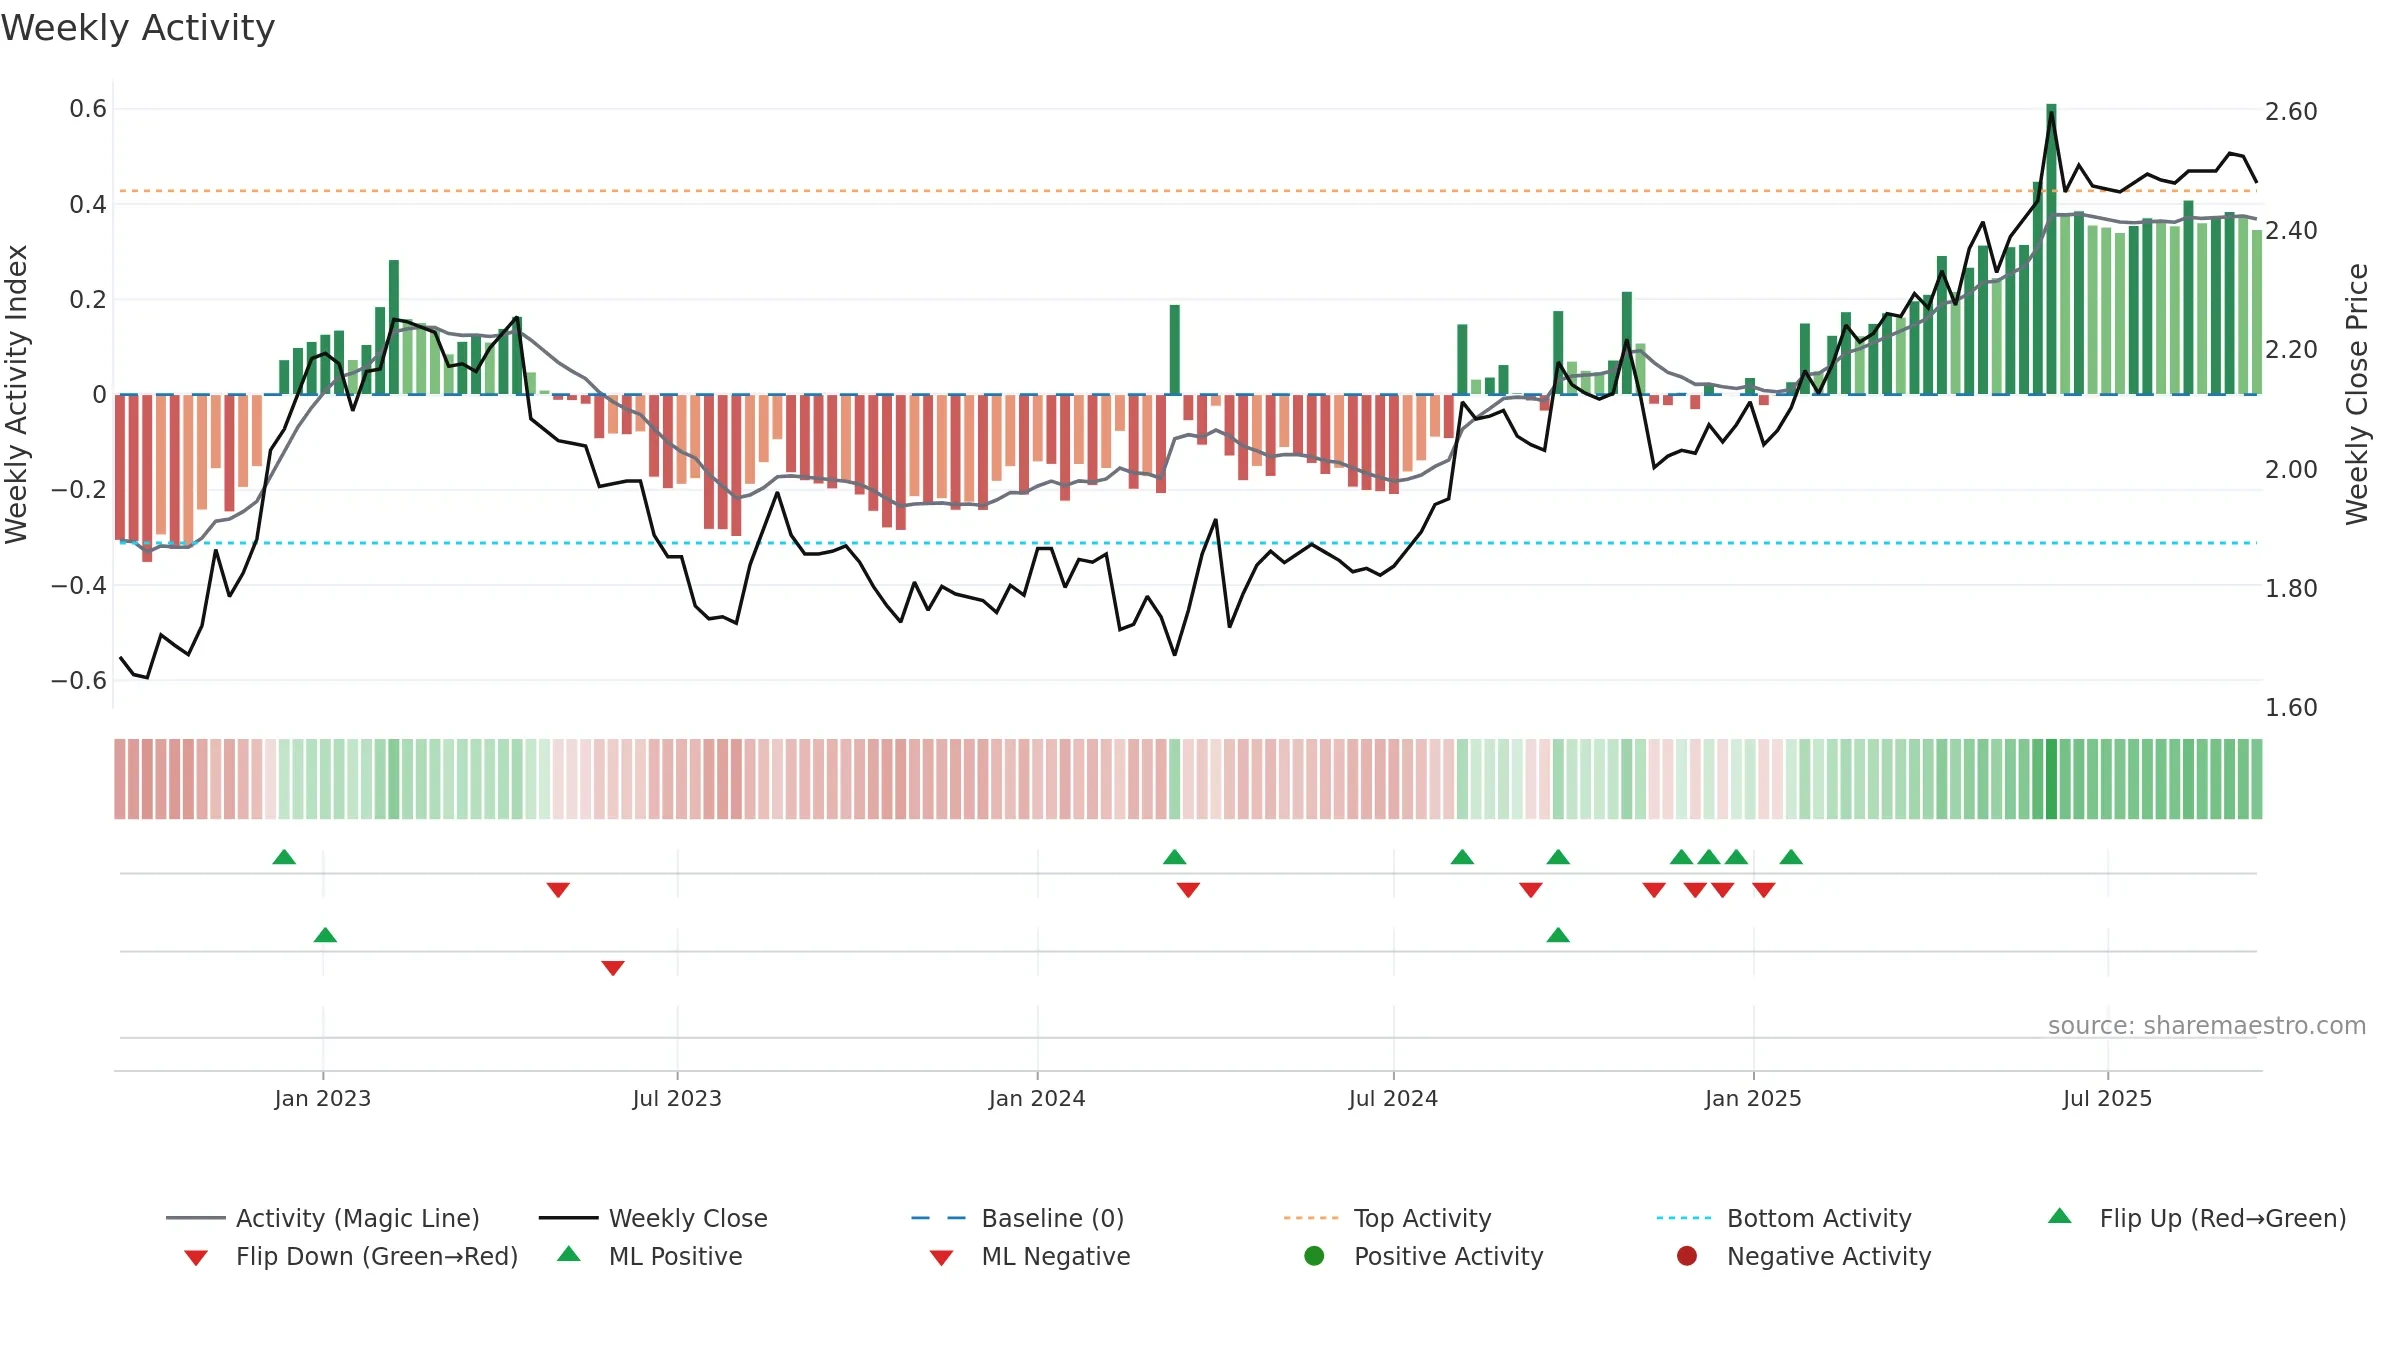This screenshot has width=2400, height=1350.
Task: Toggle the Top Activity legend entry
Action: tap(1388, 1218)
